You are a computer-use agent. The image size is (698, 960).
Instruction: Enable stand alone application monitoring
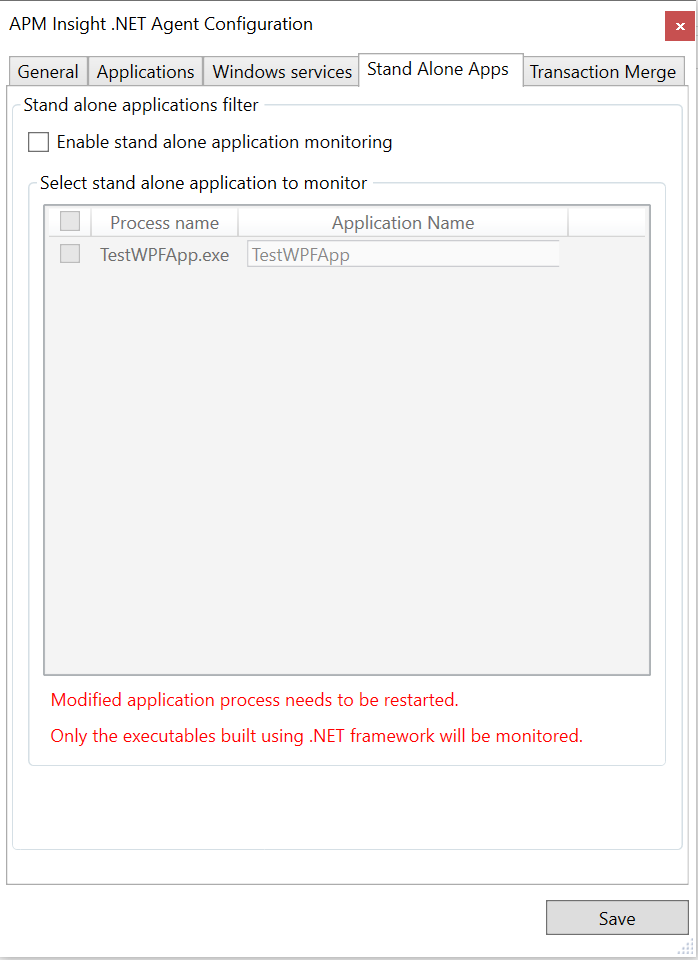click(37, 141)
